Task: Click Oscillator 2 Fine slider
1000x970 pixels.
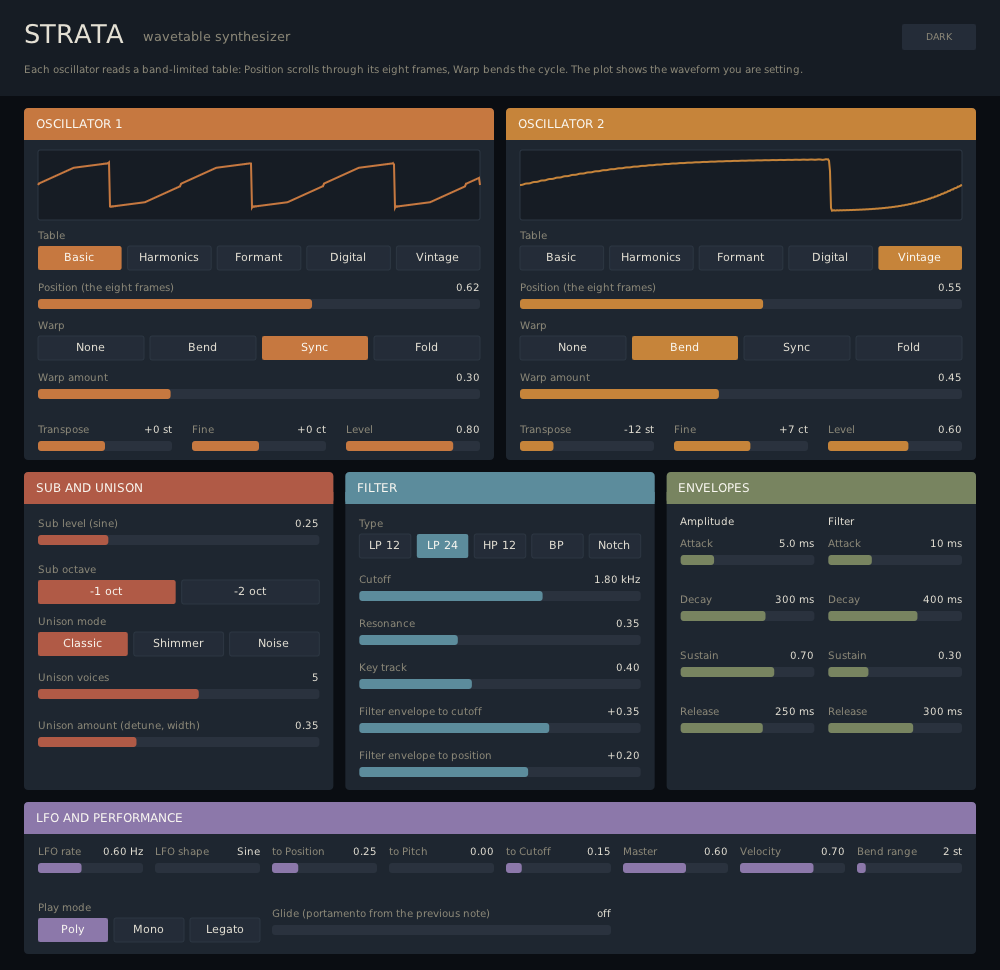Action: point(740,446)
